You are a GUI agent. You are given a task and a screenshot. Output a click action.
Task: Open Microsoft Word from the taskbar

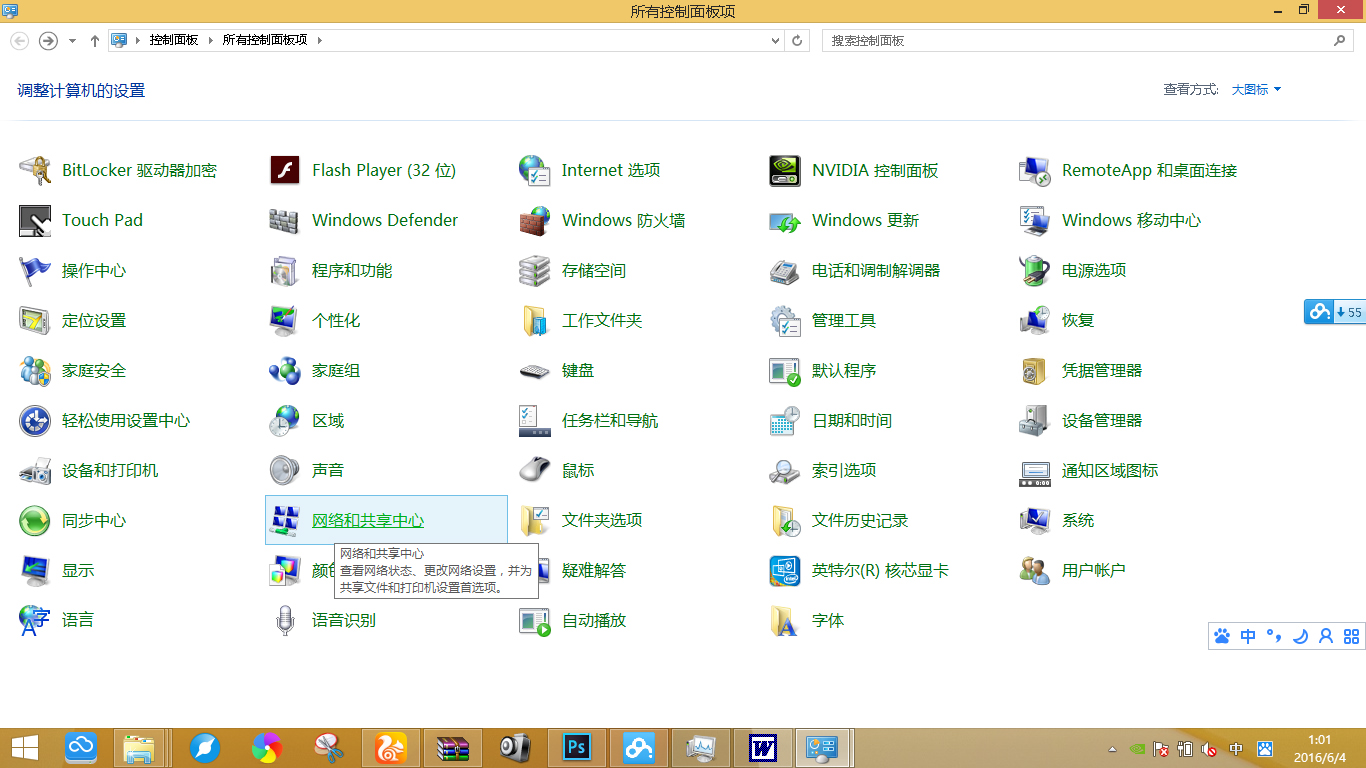coord(762,747)
